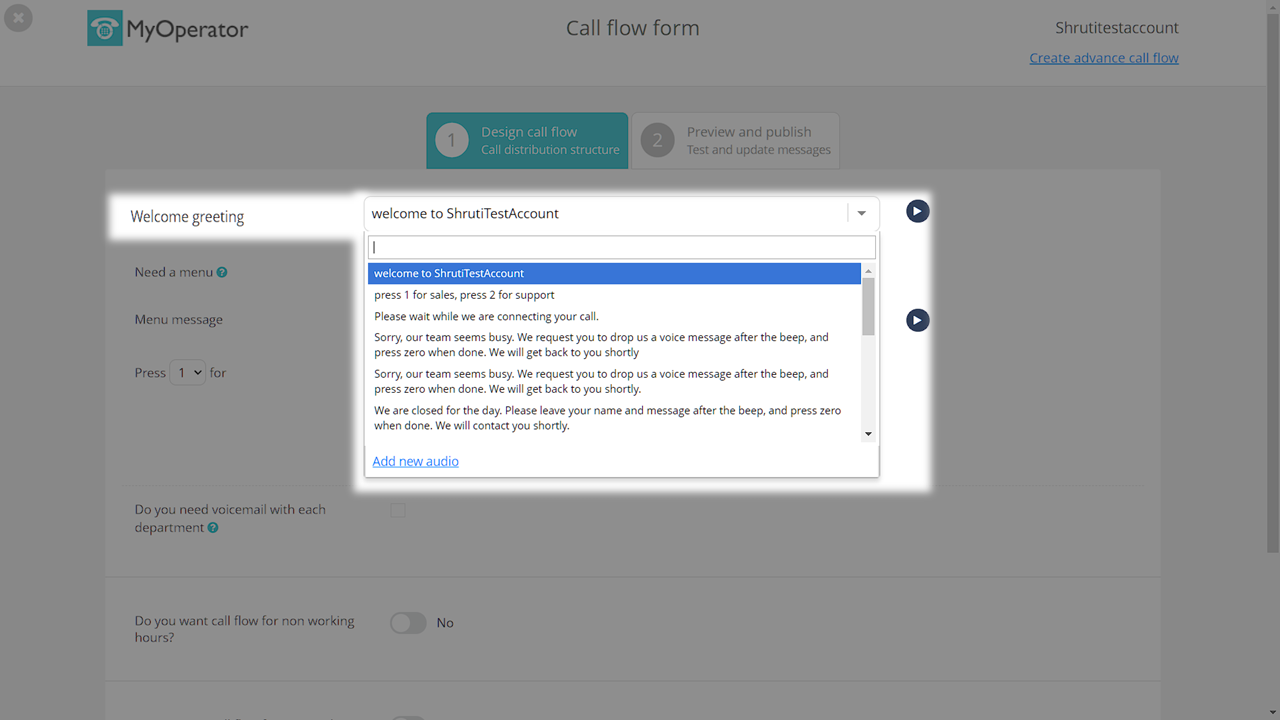Choose the "We are closed for the day" message
Screen dimensions: 1280x720
coord(607,418)
